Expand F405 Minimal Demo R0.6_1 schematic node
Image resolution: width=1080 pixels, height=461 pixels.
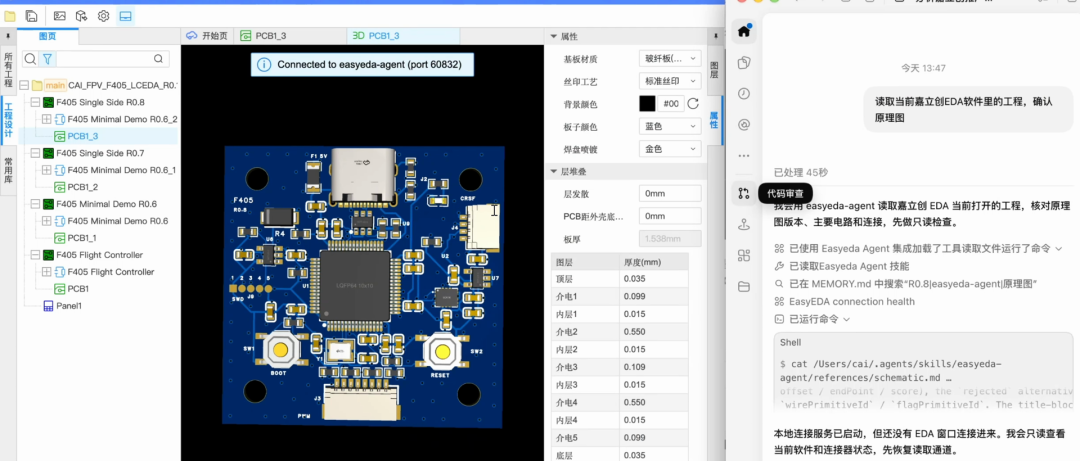pos(46,170)
